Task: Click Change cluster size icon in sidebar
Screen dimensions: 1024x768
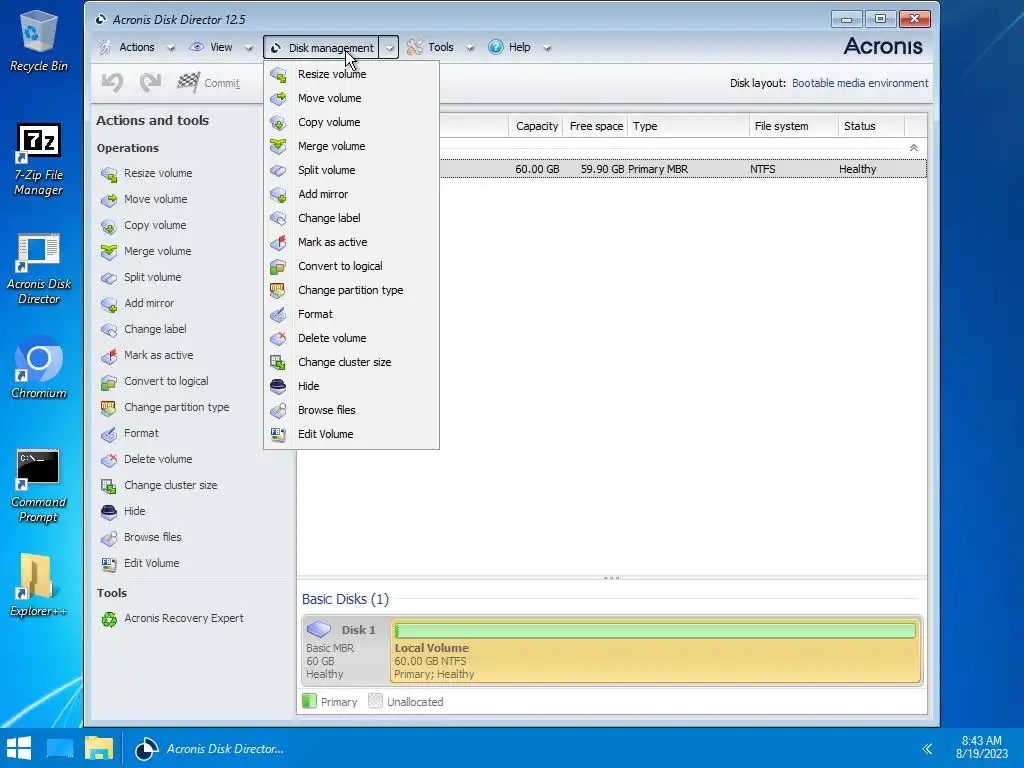Action: point(108,486)
